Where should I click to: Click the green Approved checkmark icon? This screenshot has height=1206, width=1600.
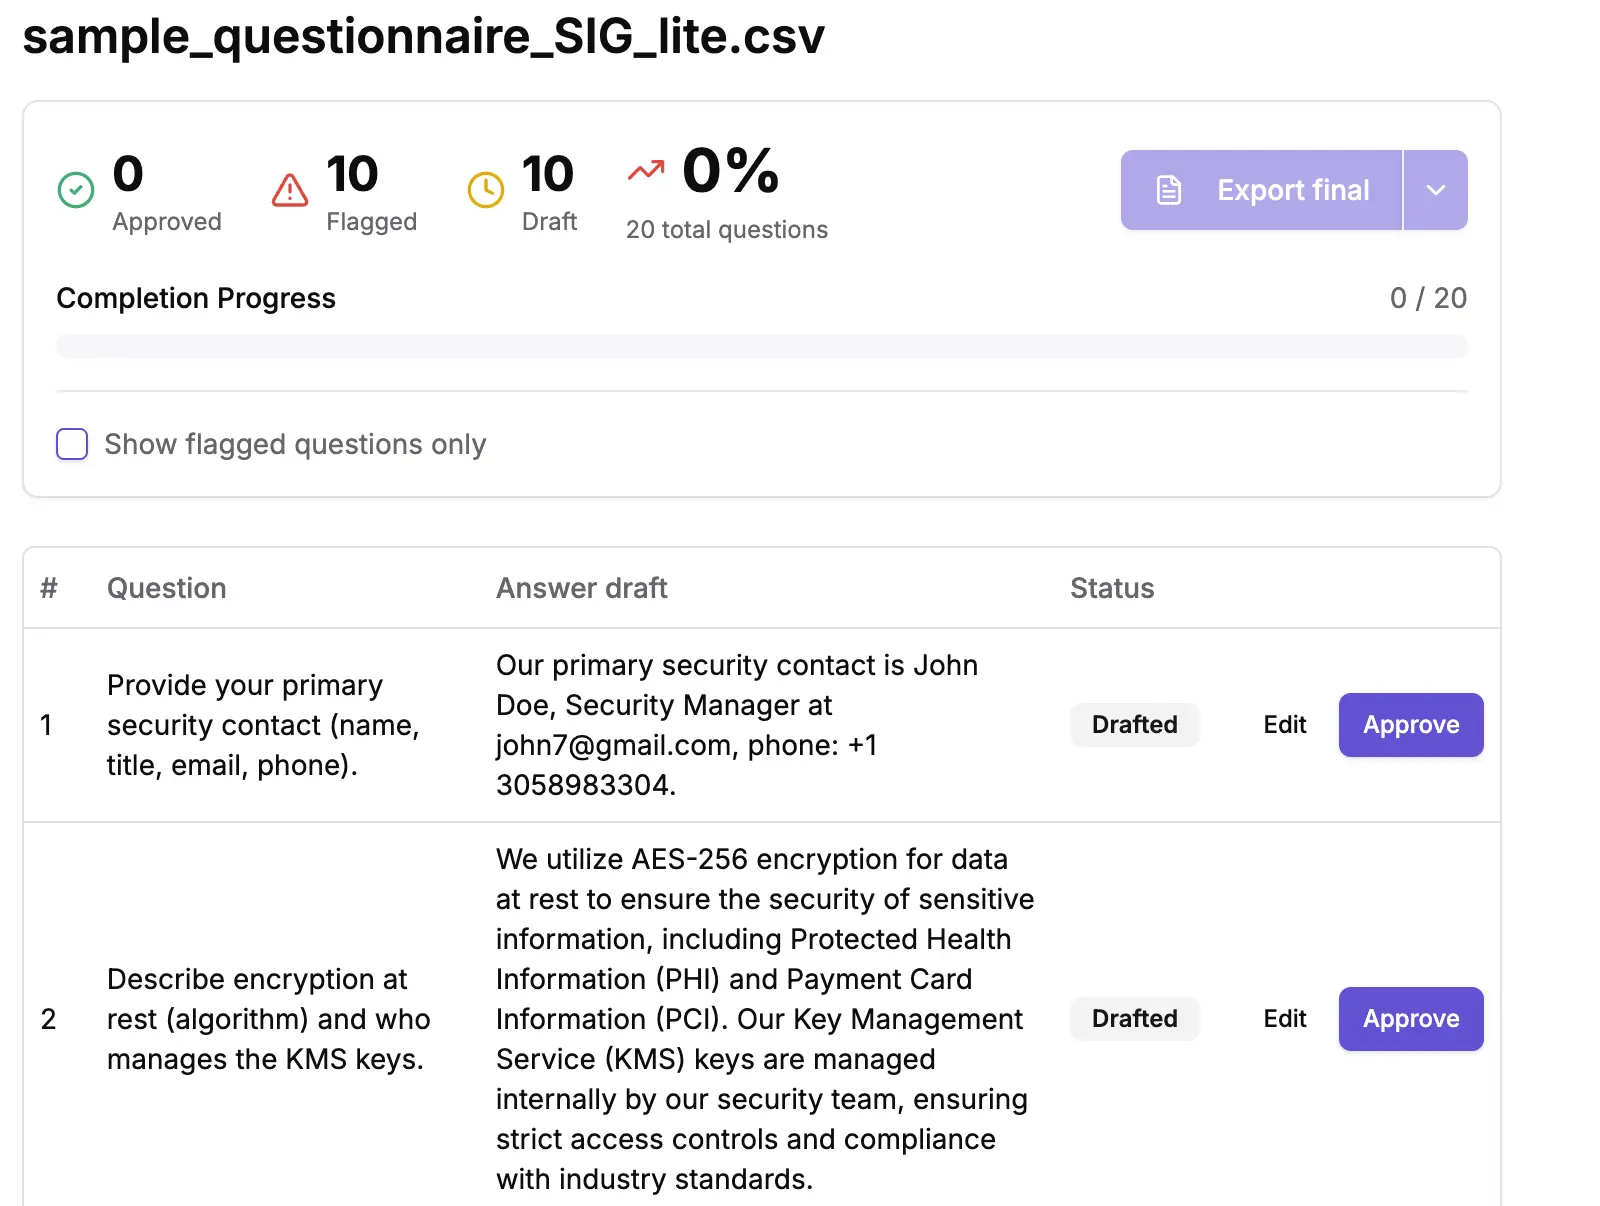tap(74, 189)
